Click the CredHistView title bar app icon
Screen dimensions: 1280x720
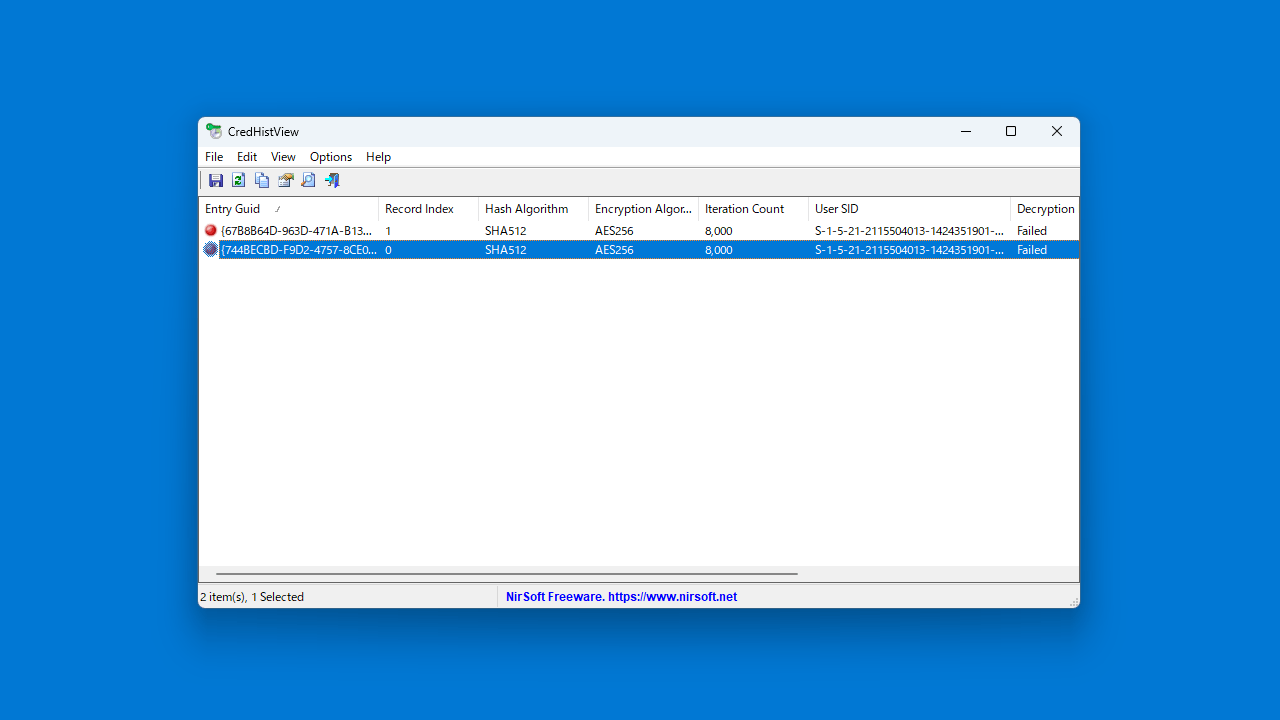point(214,131)
